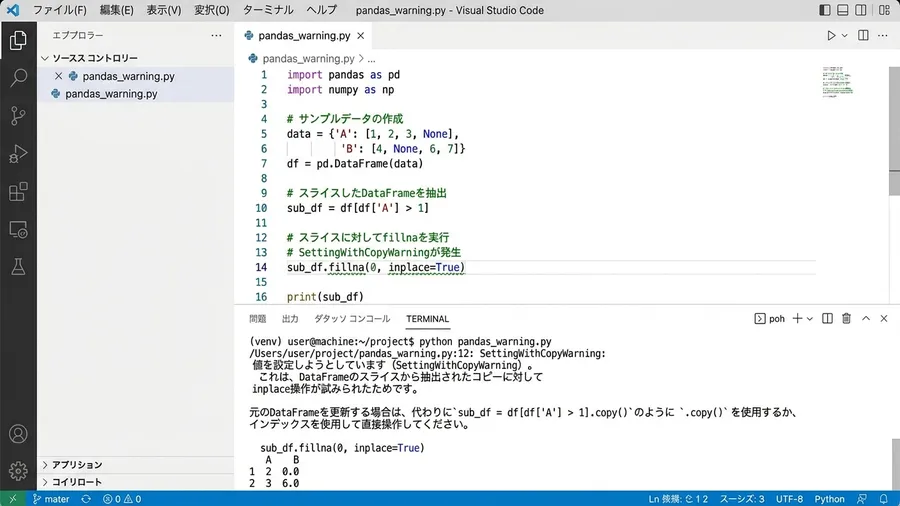This screenshot has width=900, height=506.
Task: Open Customize Layout icon
Action: point(884,10)
